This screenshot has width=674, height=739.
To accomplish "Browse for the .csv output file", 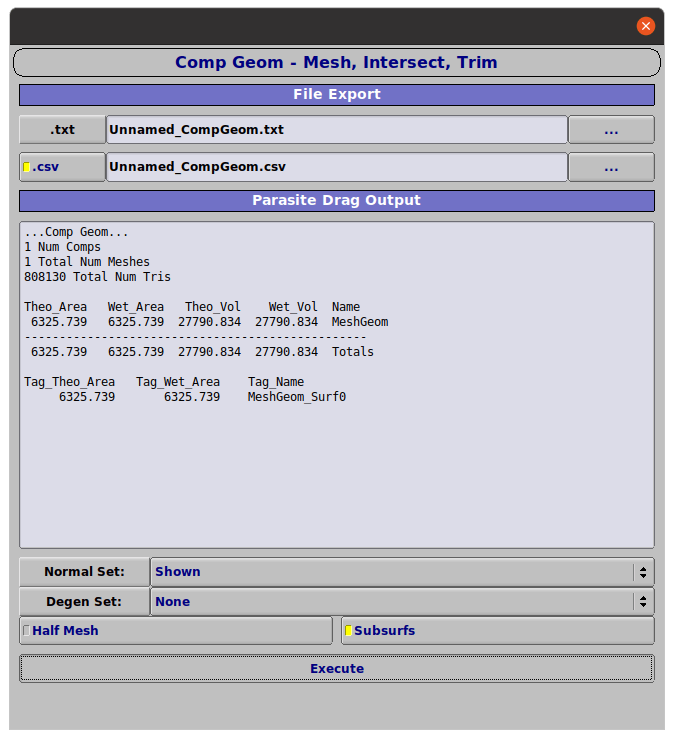I will pyautogui.click(x=611, y=167).
